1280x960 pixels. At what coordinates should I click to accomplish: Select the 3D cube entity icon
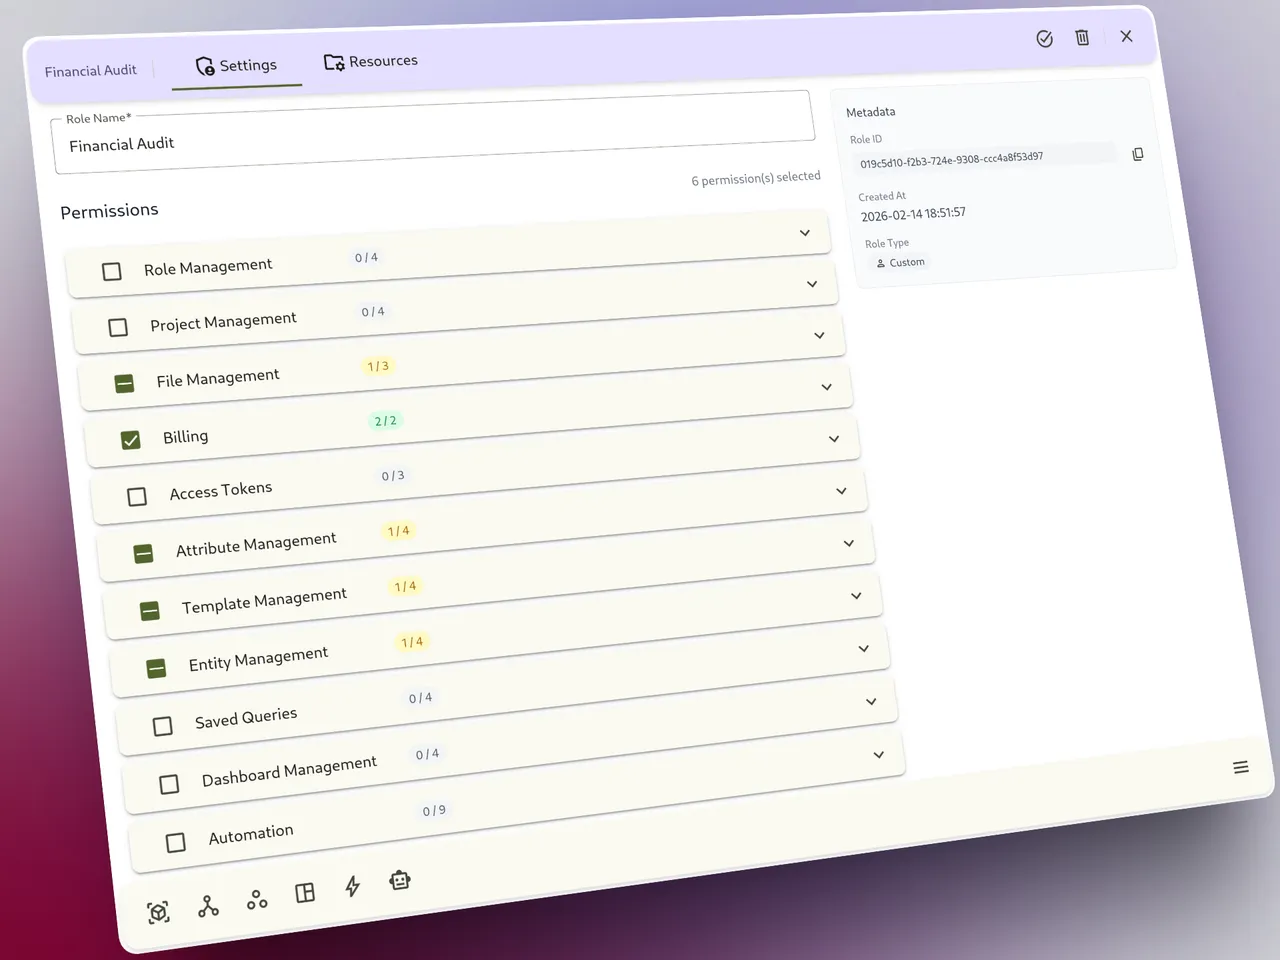[158, 912]
